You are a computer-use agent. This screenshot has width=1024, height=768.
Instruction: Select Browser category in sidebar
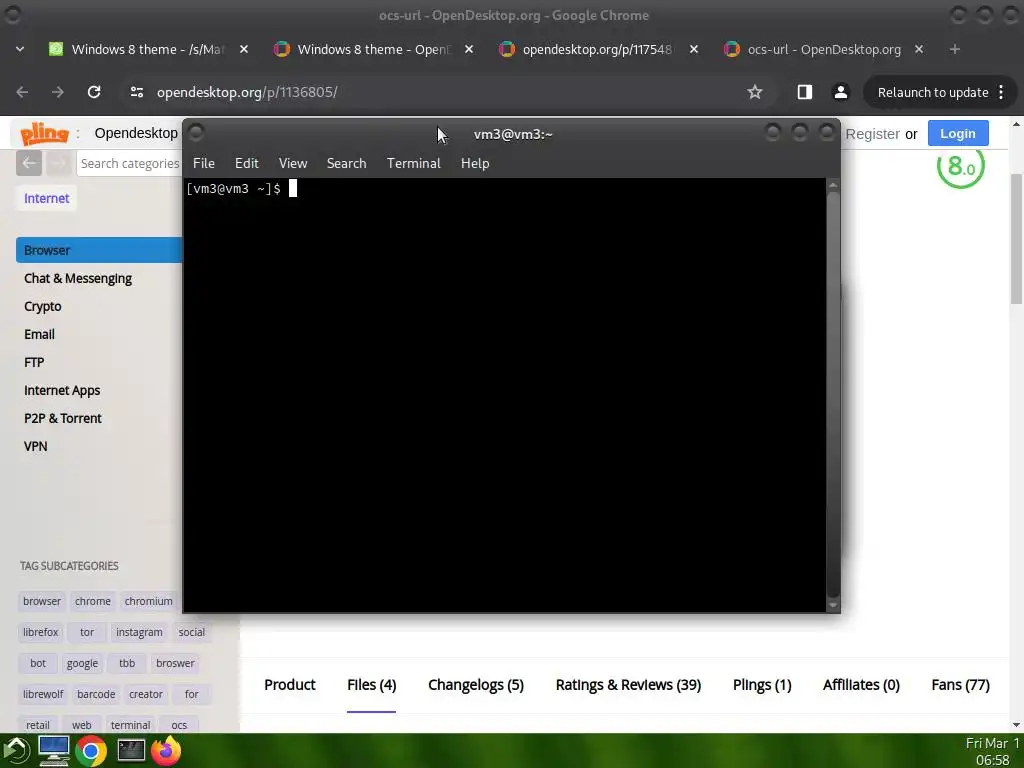point(99,250)
